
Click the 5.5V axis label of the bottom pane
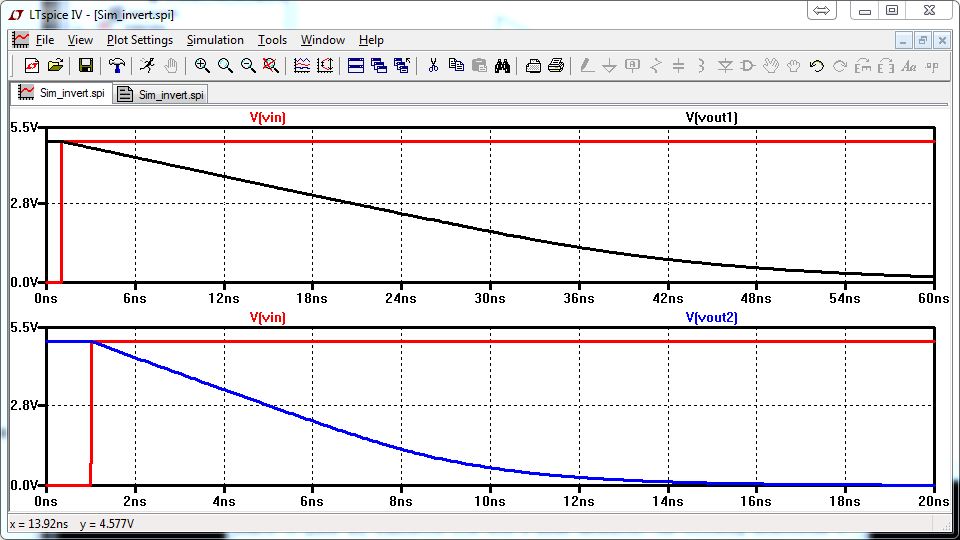pyautogui.click(x=22, y=328)
